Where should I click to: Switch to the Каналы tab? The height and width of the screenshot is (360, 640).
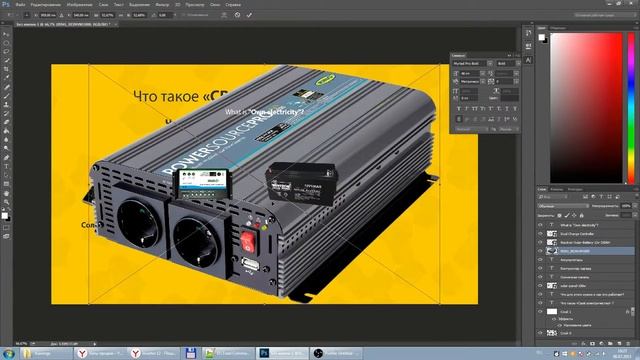point(556,189)
